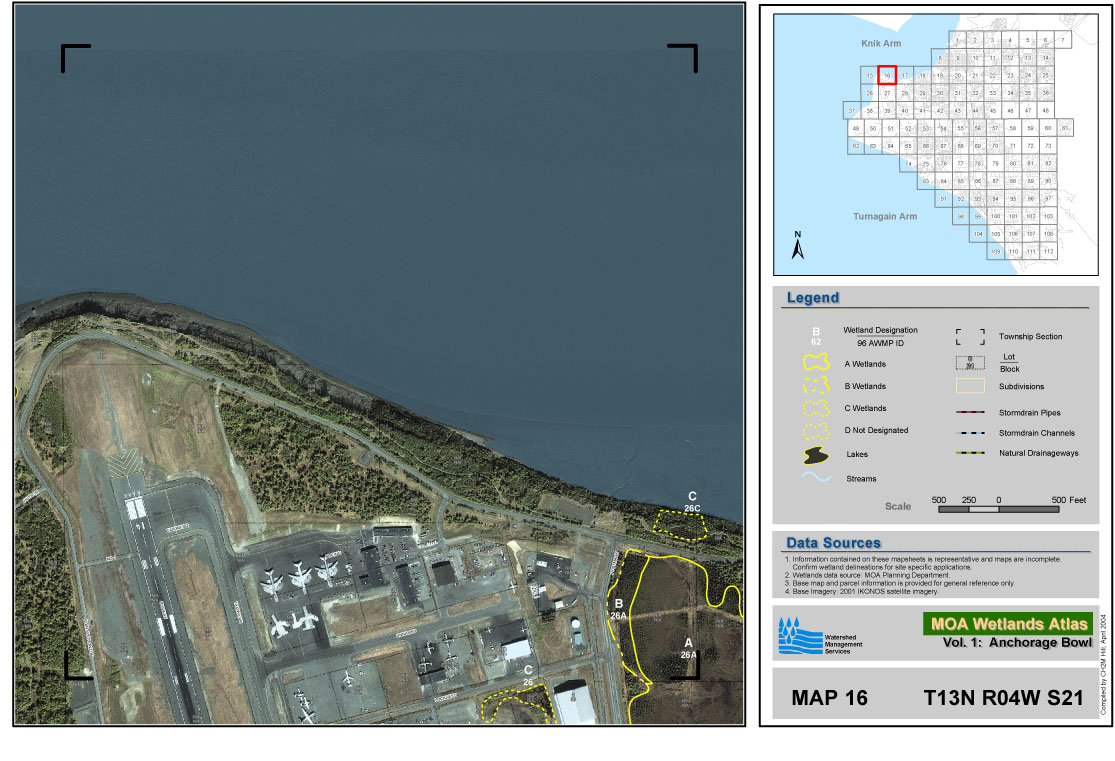The image size is (1115, 761).
Task: Click the Lakes legend symbol
Action: [x=817, y=455]
